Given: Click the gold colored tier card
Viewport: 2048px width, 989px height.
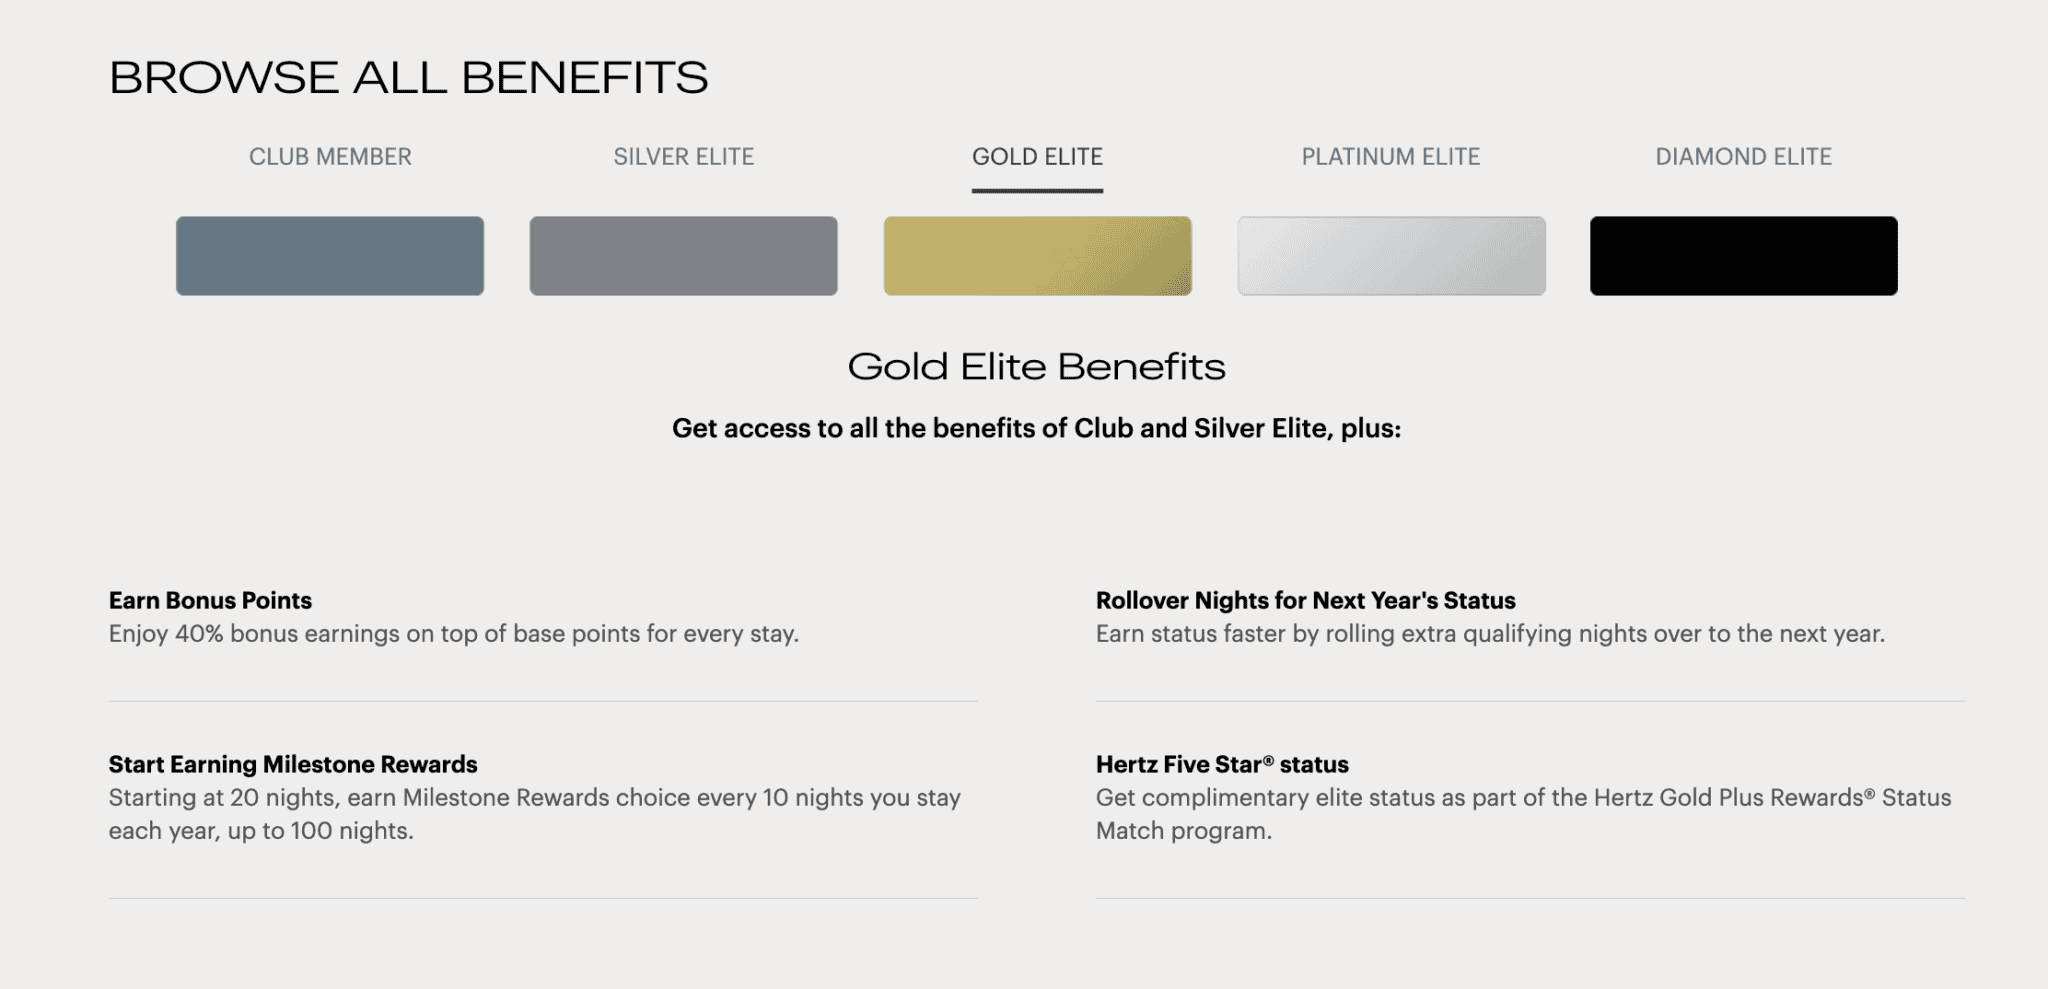Looking at the screenshot, I should [x=1037, y=255].
